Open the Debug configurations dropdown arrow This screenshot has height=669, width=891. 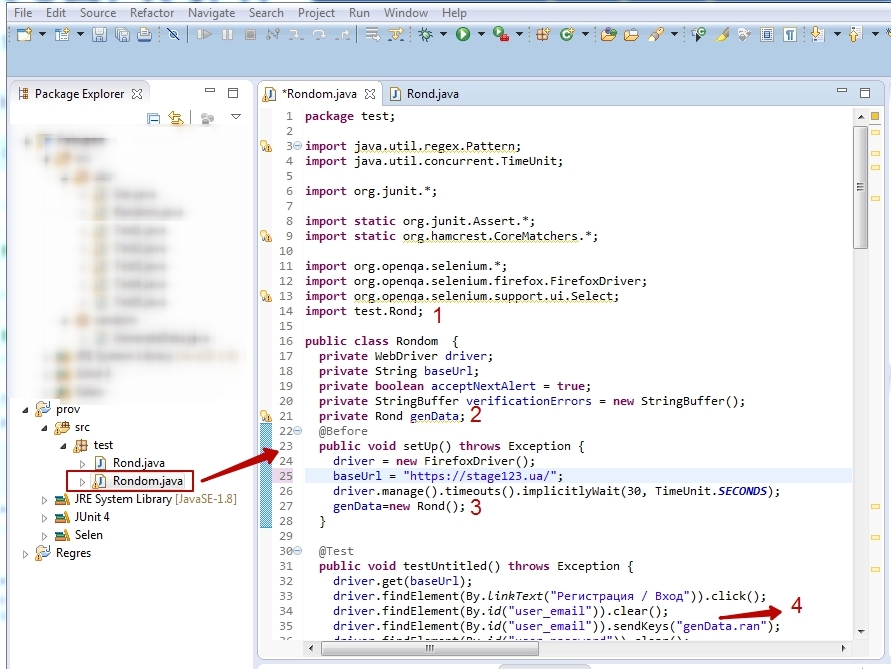(443, 35)
